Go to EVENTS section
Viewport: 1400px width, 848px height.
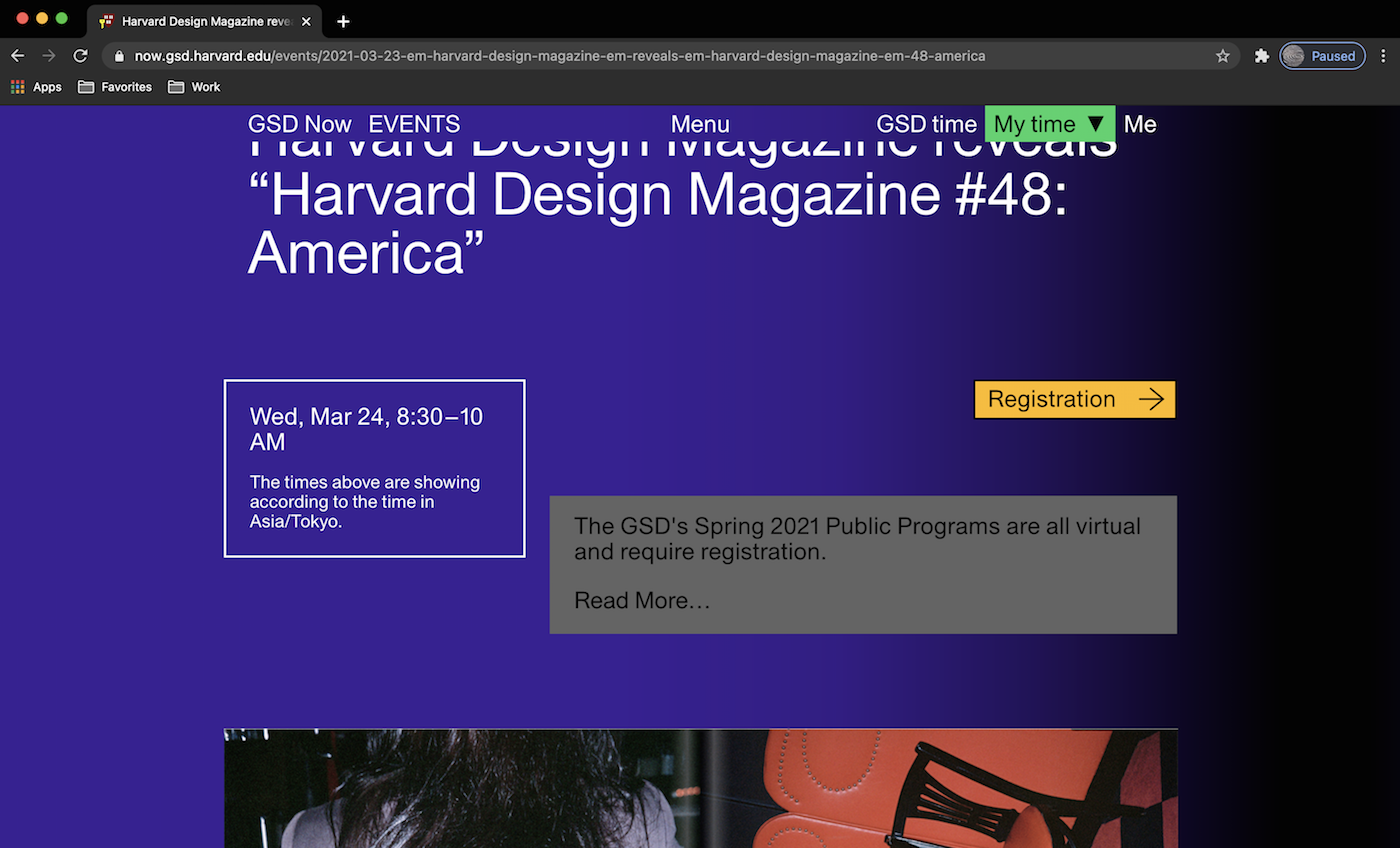click(414, 124)
